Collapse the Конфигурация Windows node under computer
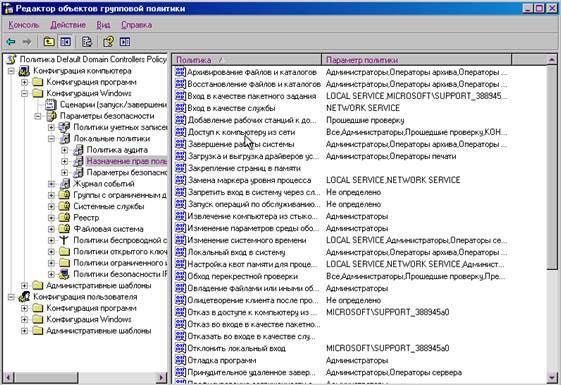 point(24,93)
